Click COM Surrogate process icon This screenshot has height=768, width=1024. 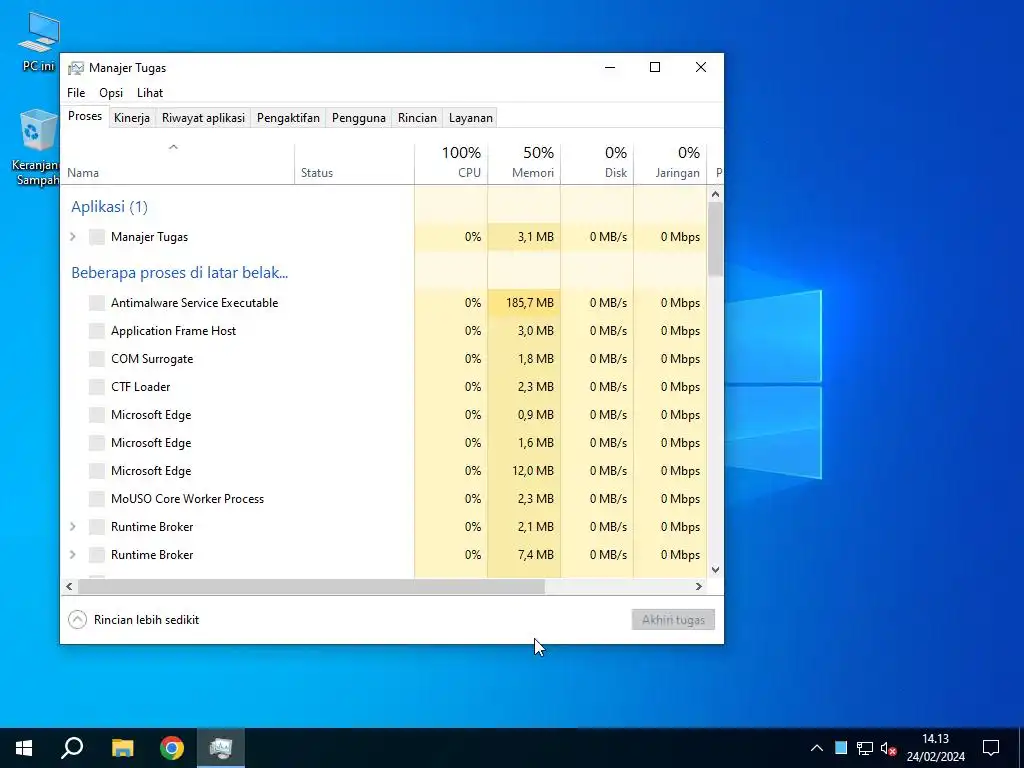click(x=97, y=359)
